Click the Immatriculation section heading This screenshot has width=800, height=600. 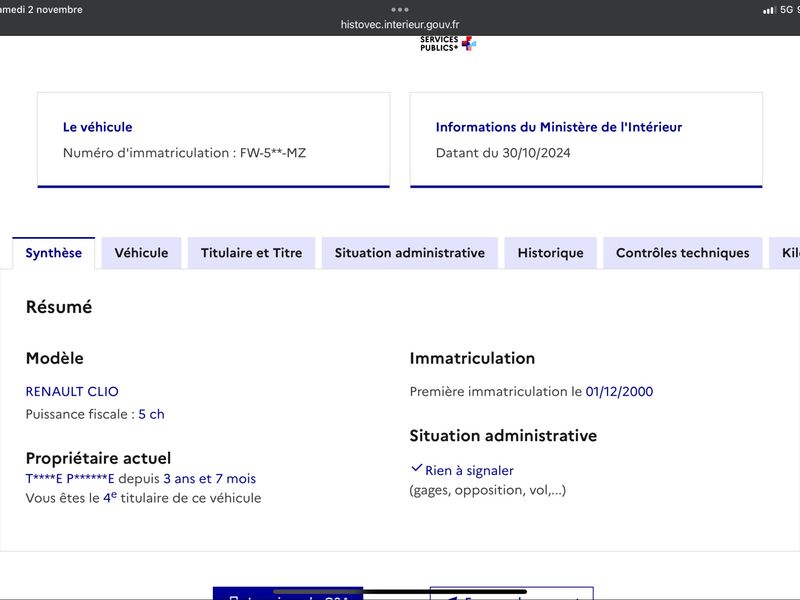pyautogui.click(x=472, y=358)
